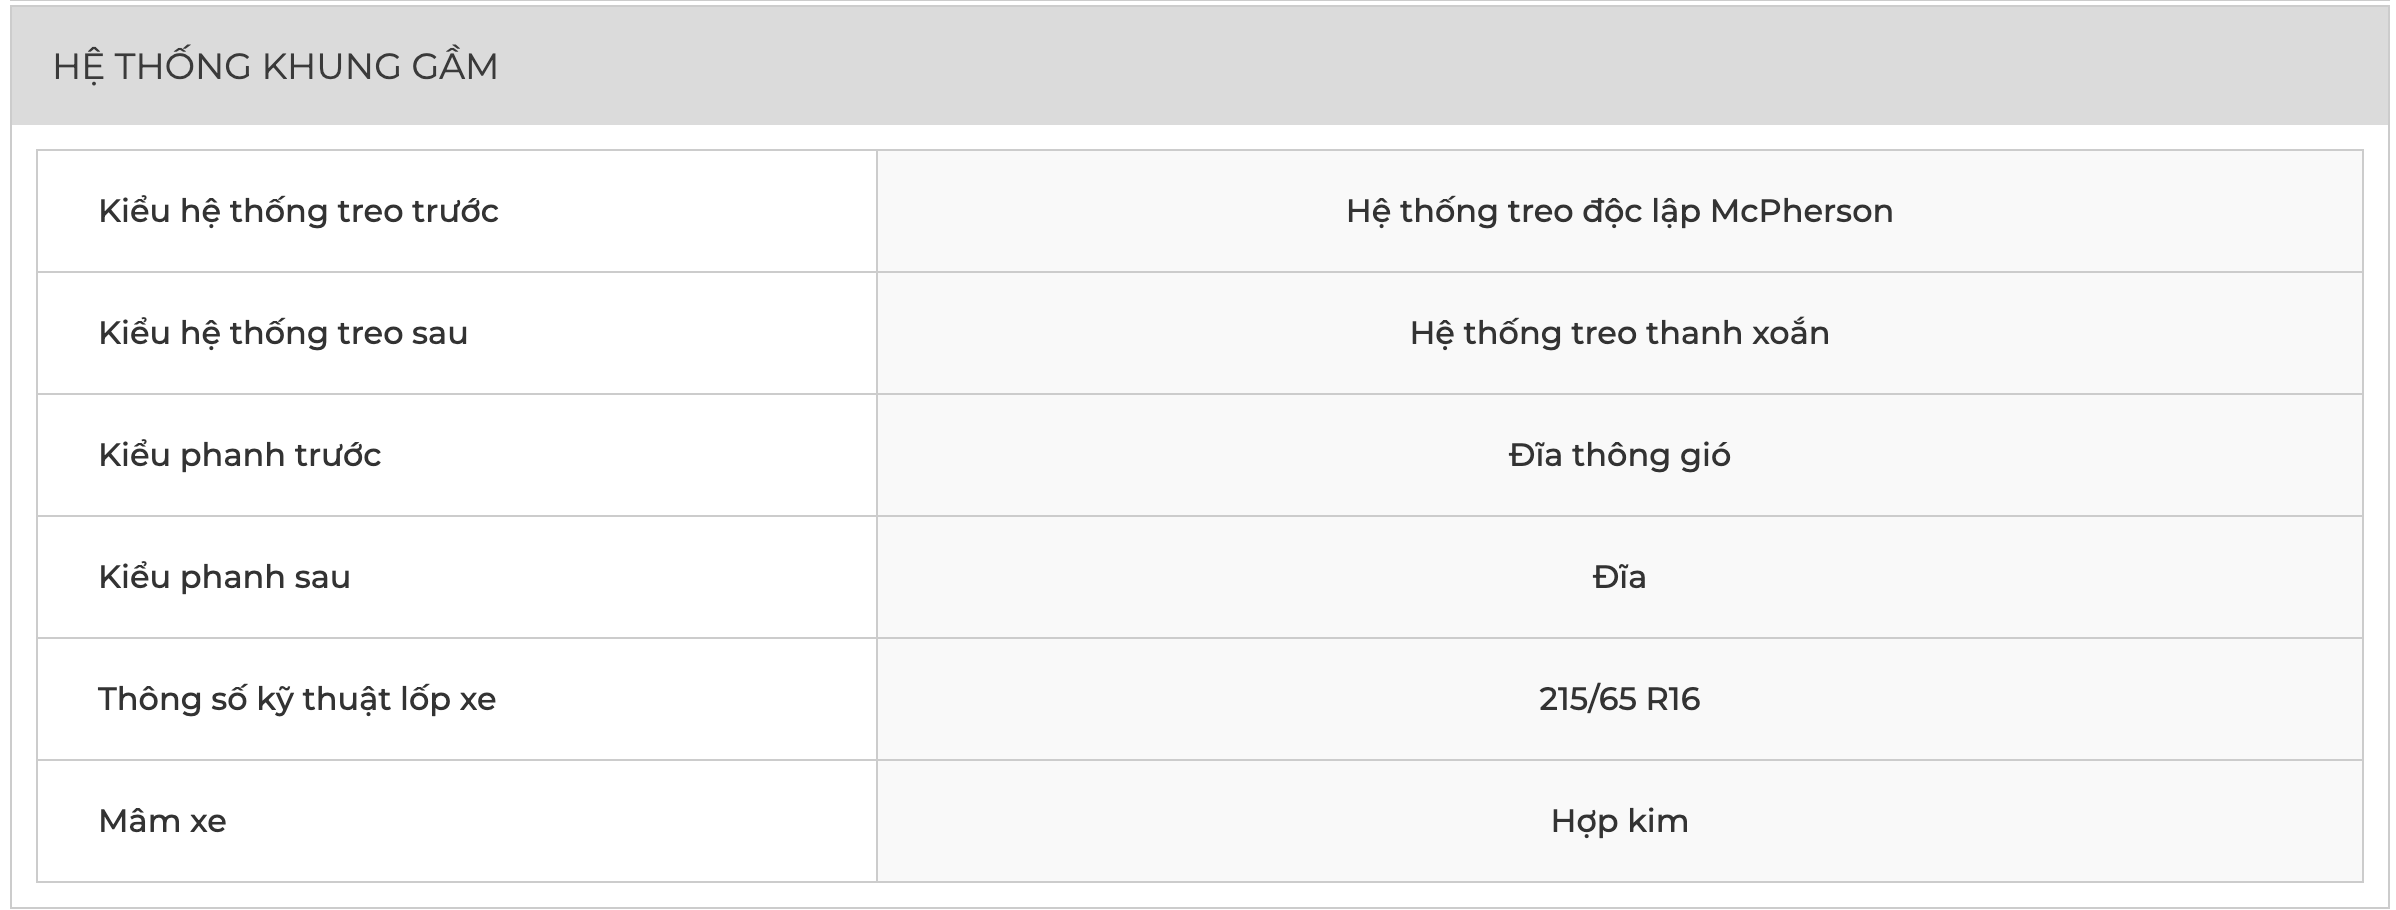The height and width of the screenshot is (910, 2396).
Task: Click the 'Hợp kim' wheel value
Action: pos(1619,822)
